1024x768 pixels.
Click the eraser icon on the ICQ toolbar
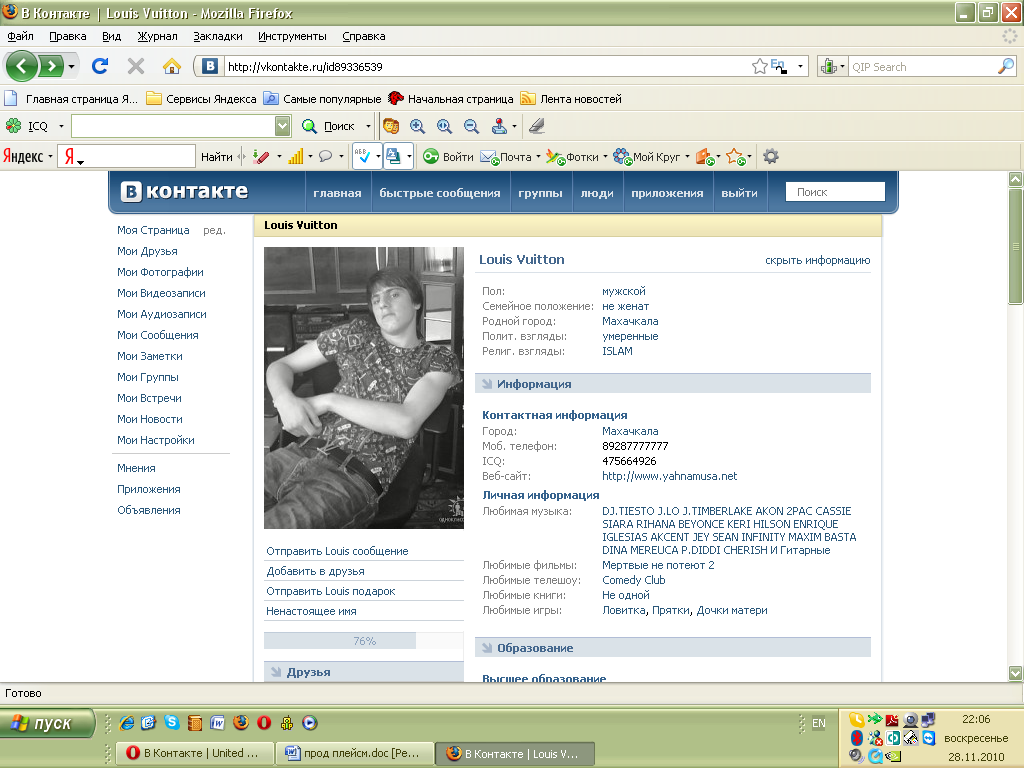(x=537, y=125)
